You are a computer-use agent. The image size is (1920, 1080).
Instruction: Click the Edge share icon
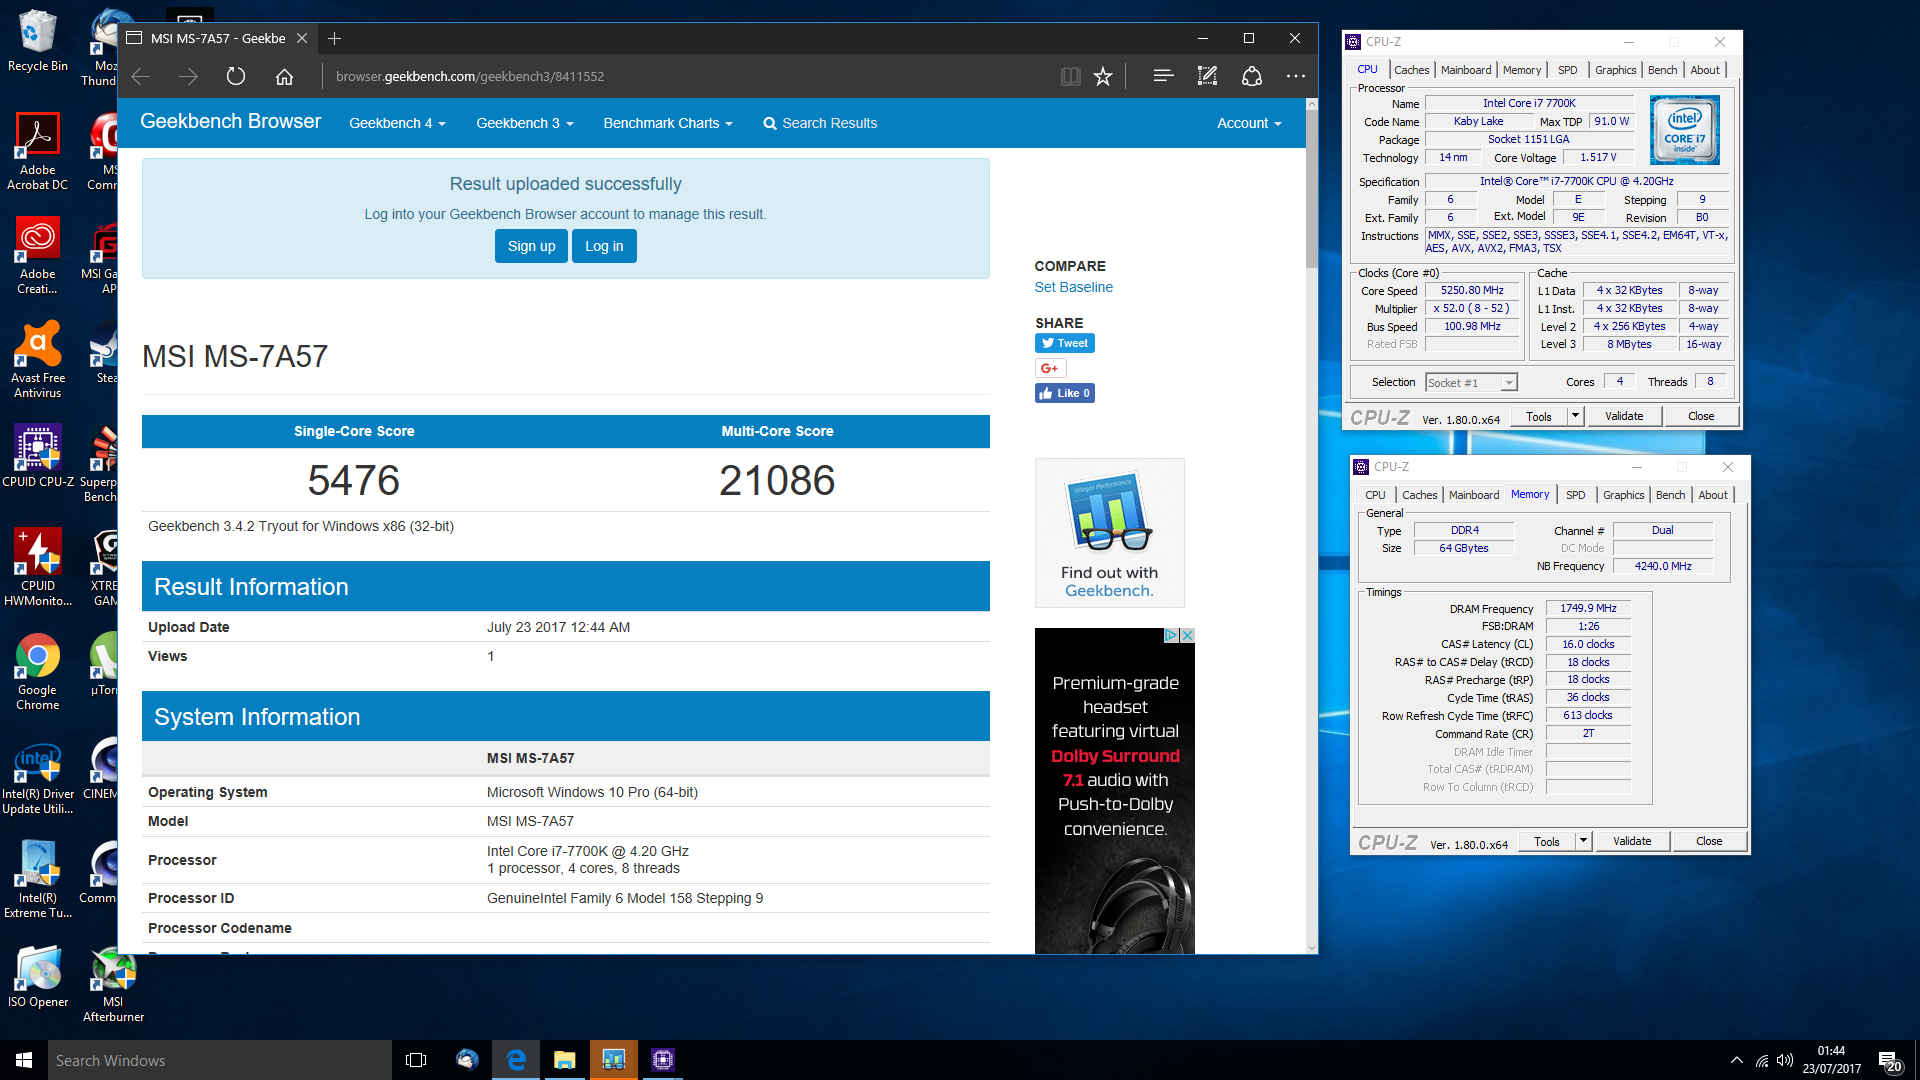click(1252, 76)
